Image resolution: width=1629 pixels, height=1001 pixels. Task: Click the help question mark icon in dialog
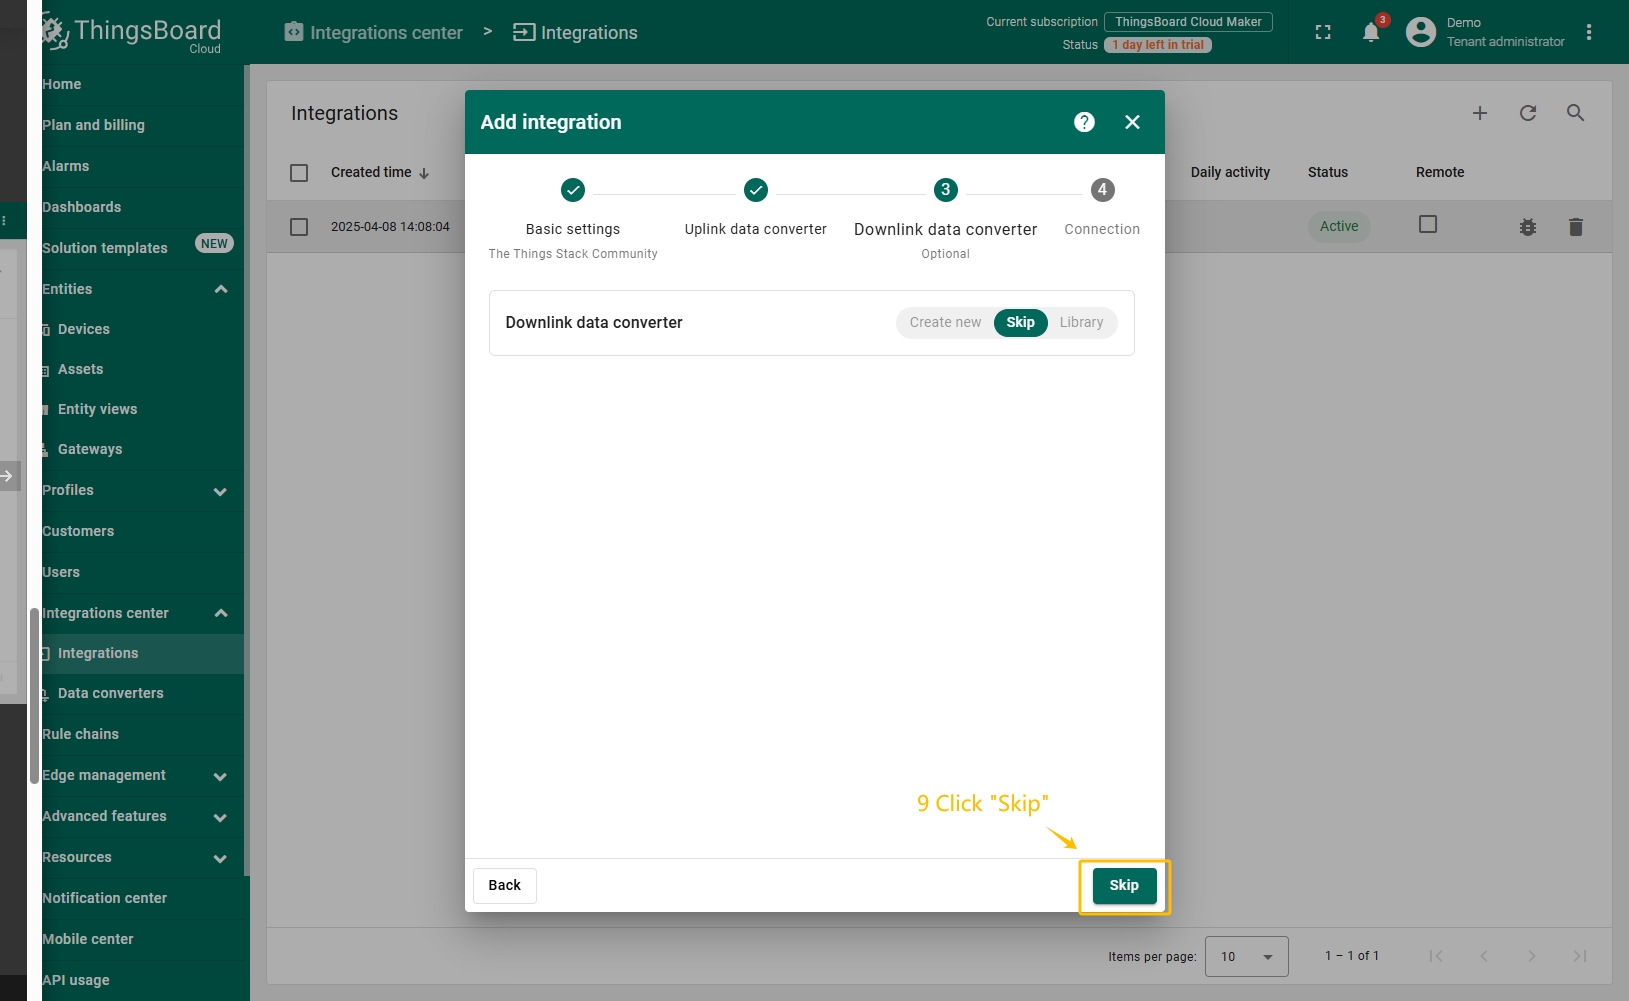(x=1084, y=122)
